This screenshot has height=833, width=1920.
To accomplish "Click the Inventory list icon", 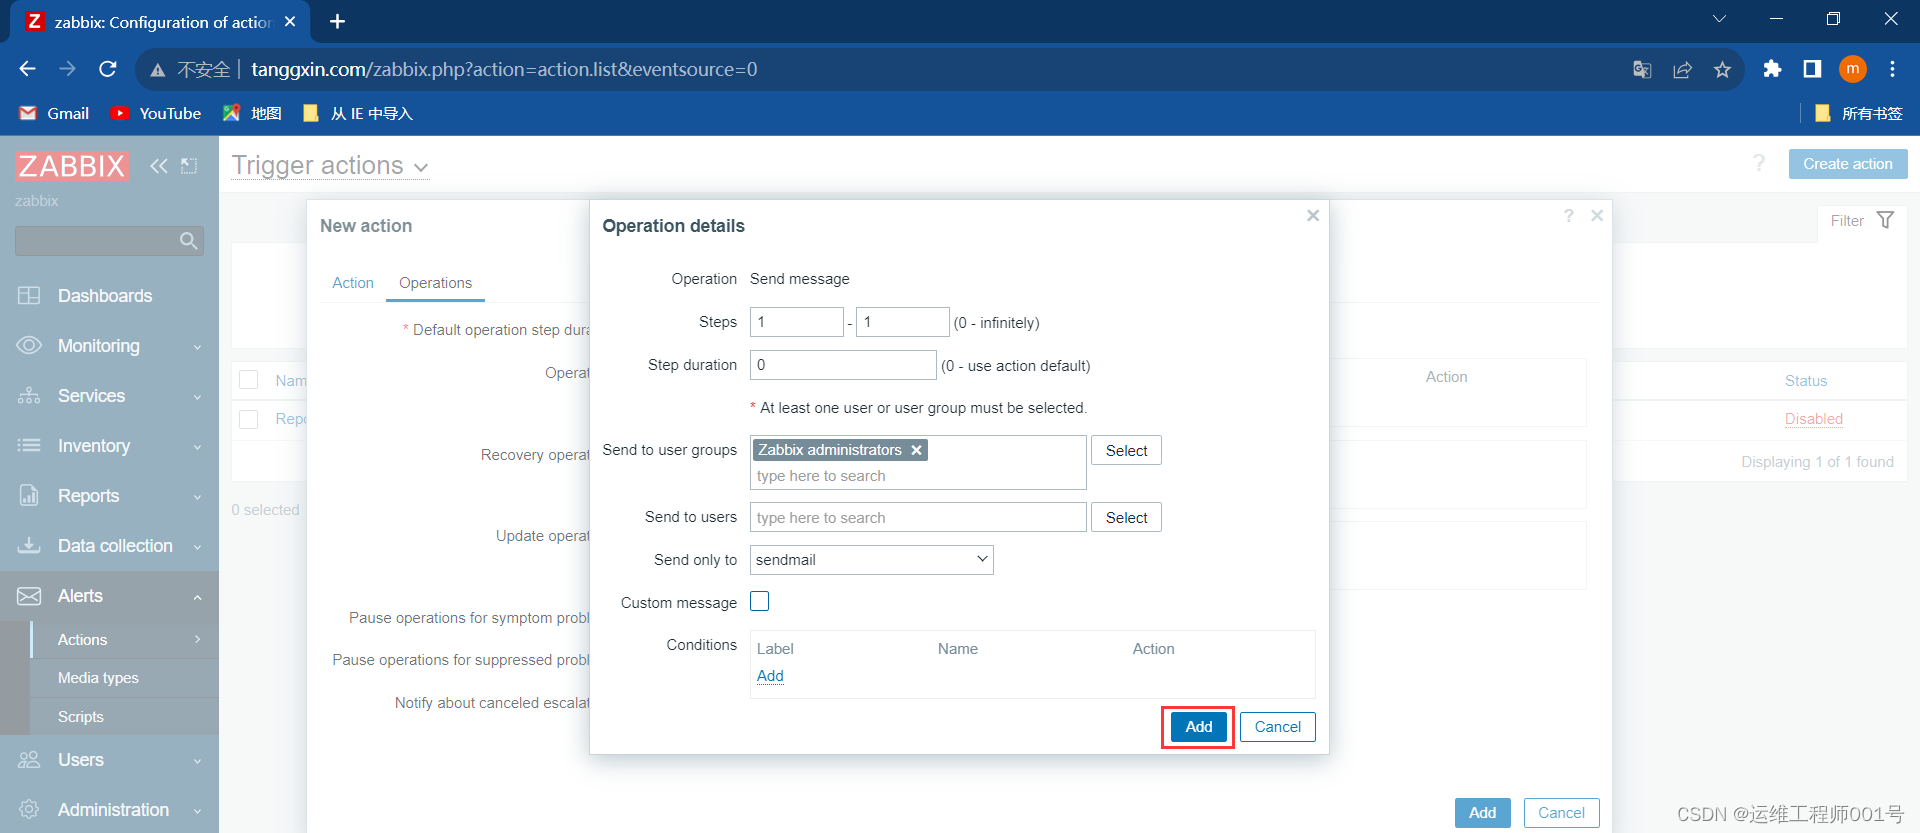I will click(x=29, y=446).
